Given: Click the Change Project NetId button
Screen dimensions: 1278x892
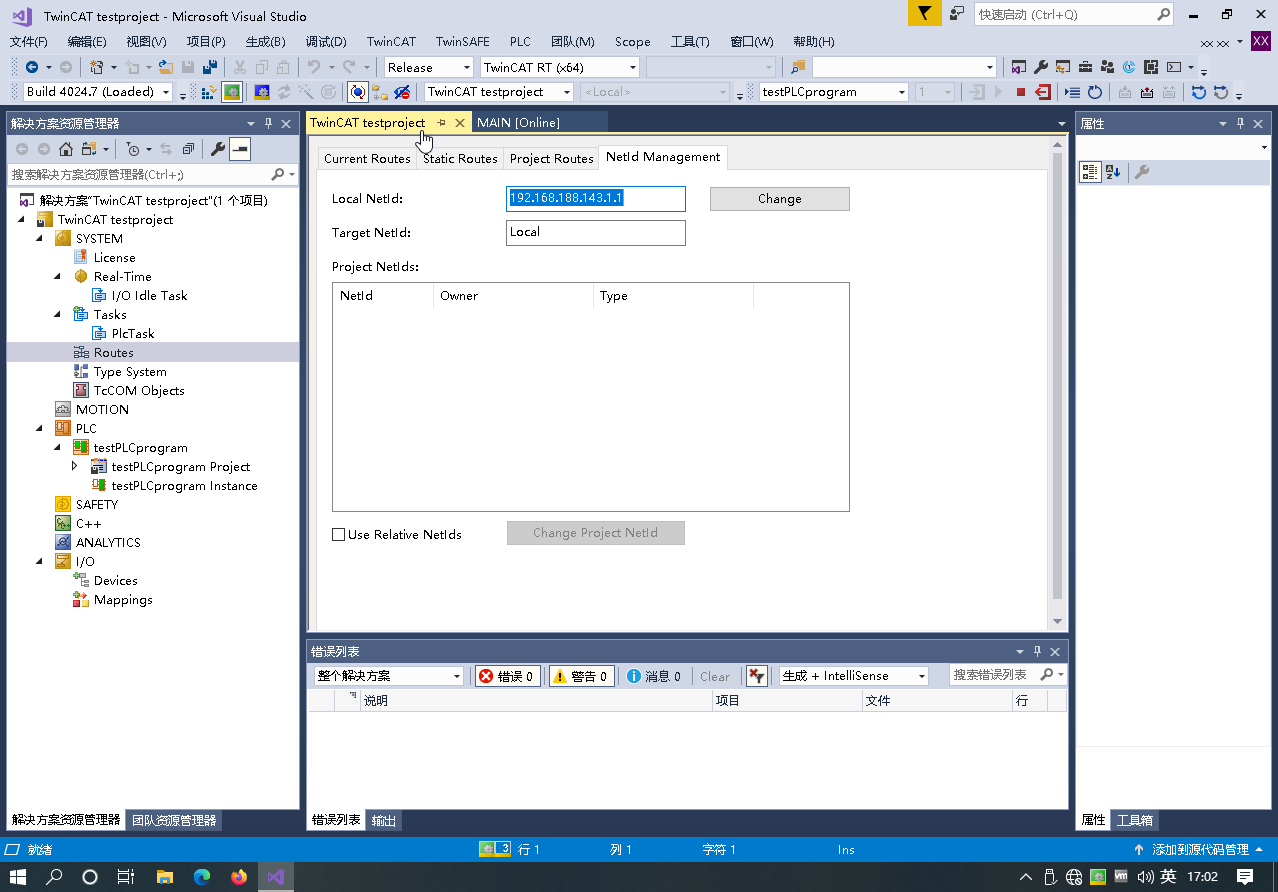Looking at the screenshot, I should pyautogui.click(x=596, y=533).
